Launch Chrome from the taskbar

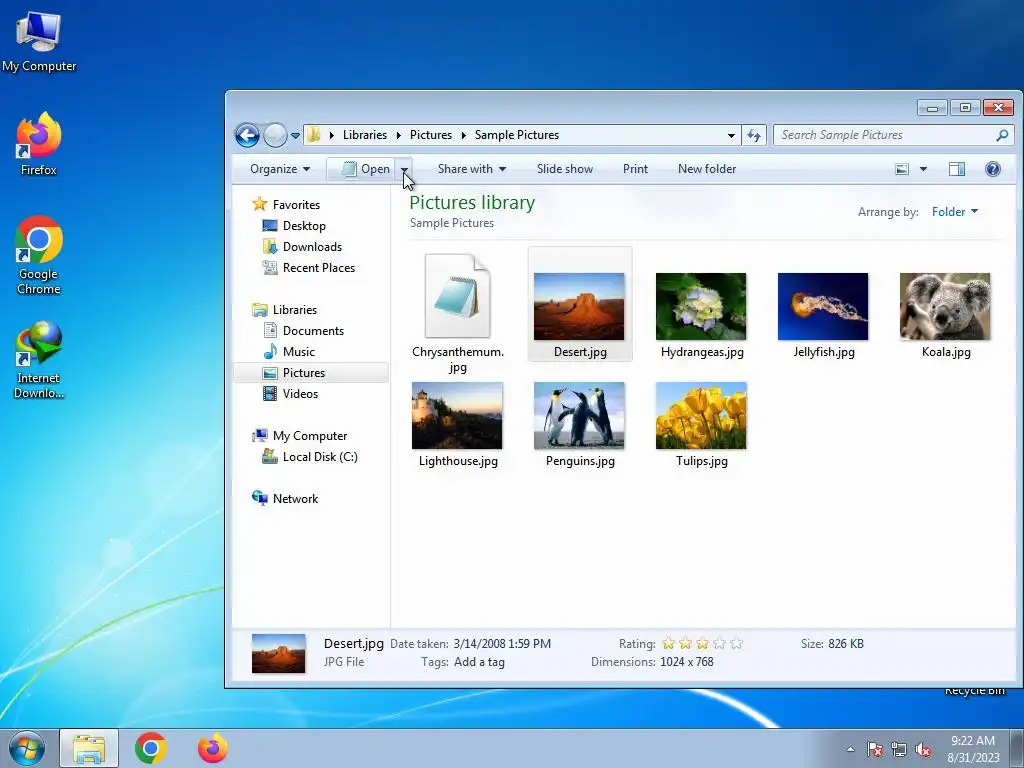click(151, 748)
